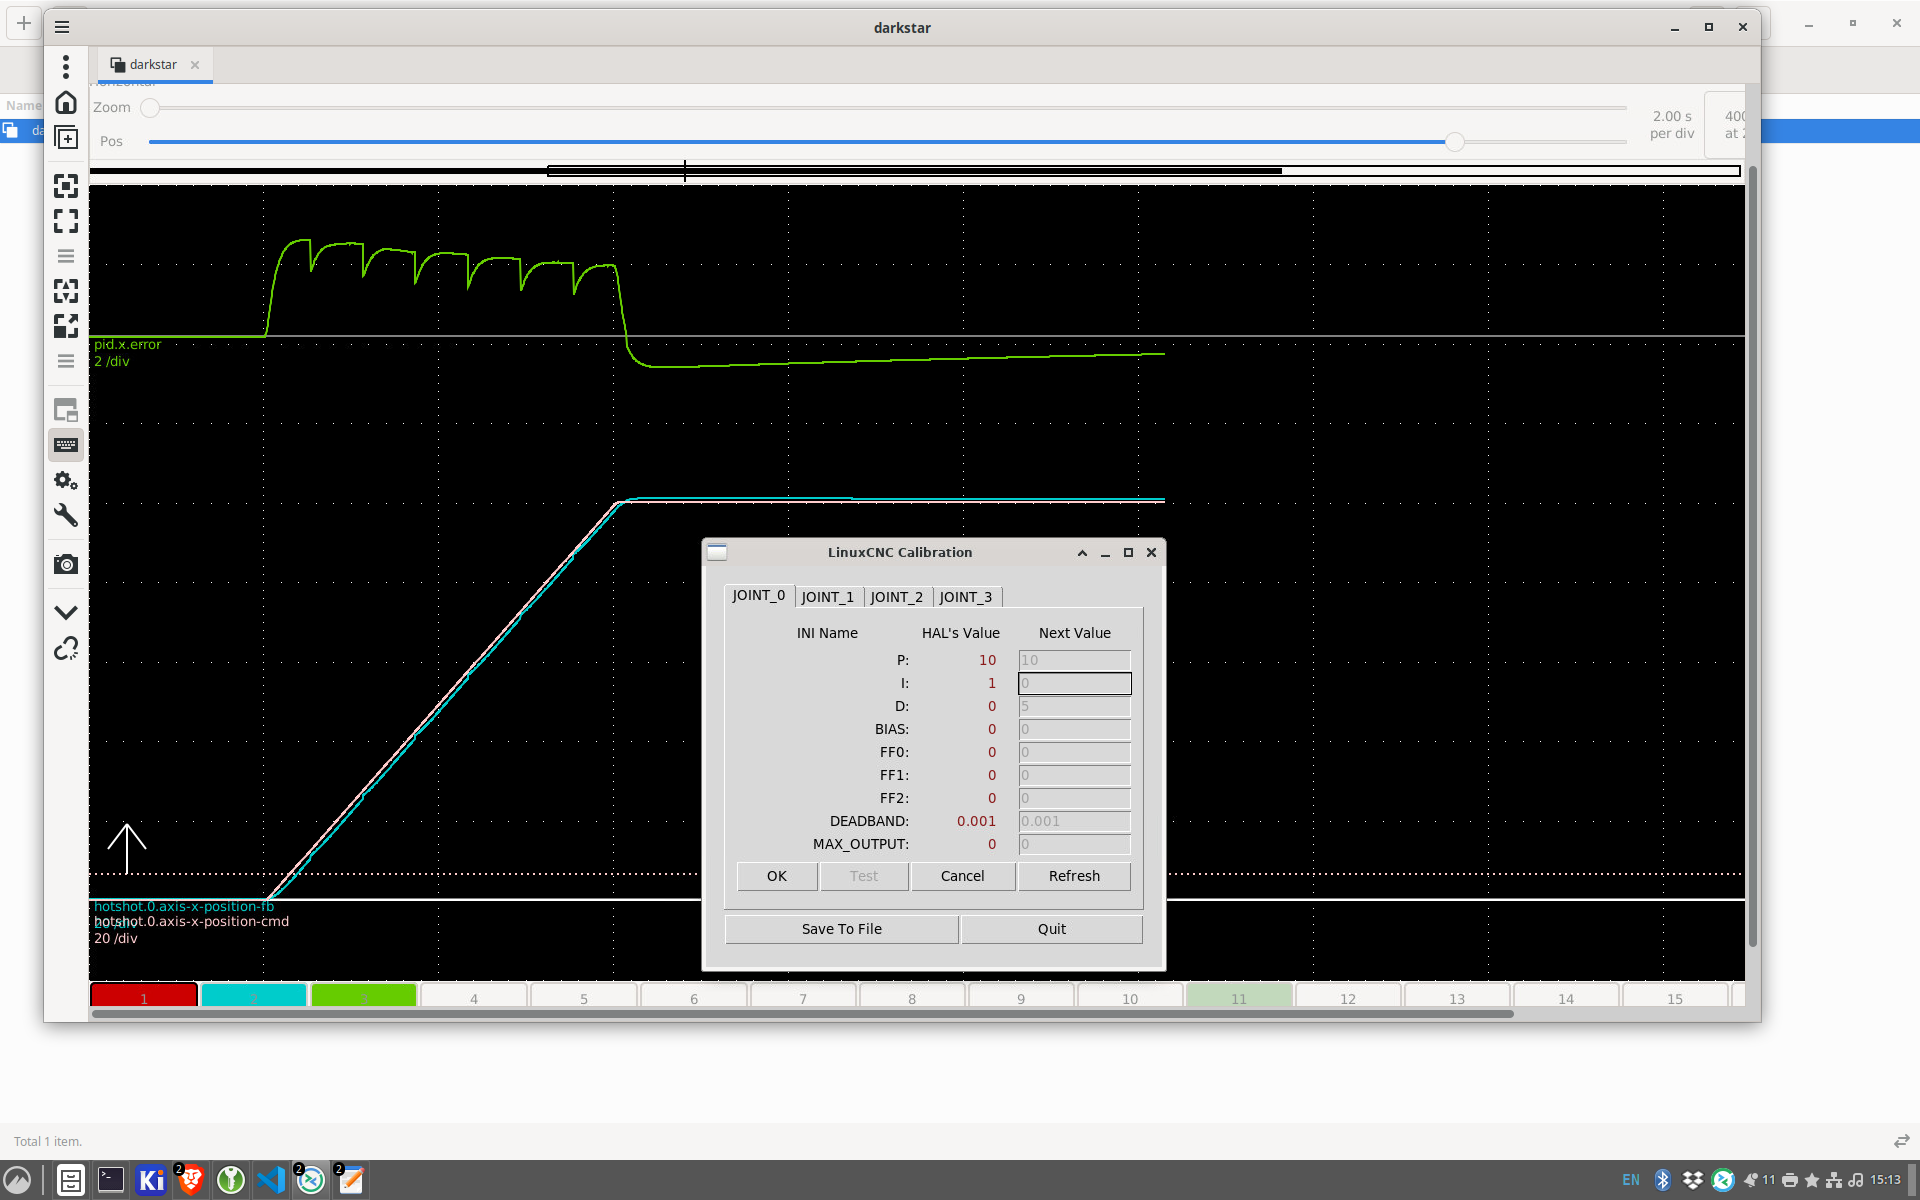Switch to the JOINT_3 tab
The width and height of the screenshot is (1920, 1200).
[x=966, y=597]
